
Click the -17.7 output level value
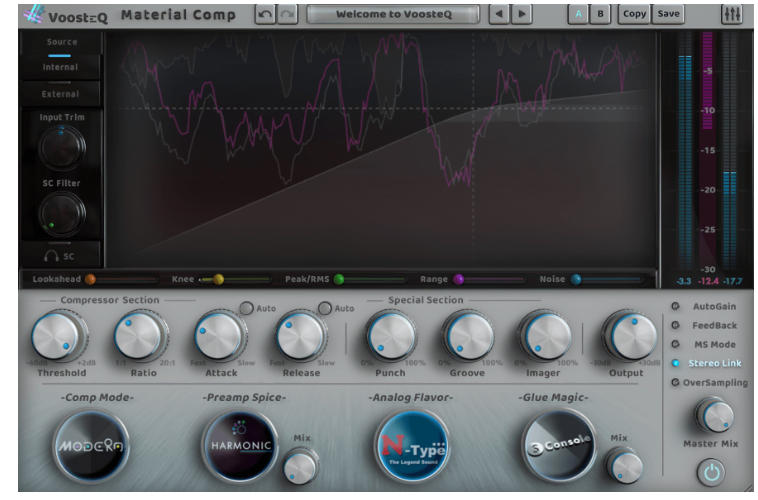click(x=732, y=281)
